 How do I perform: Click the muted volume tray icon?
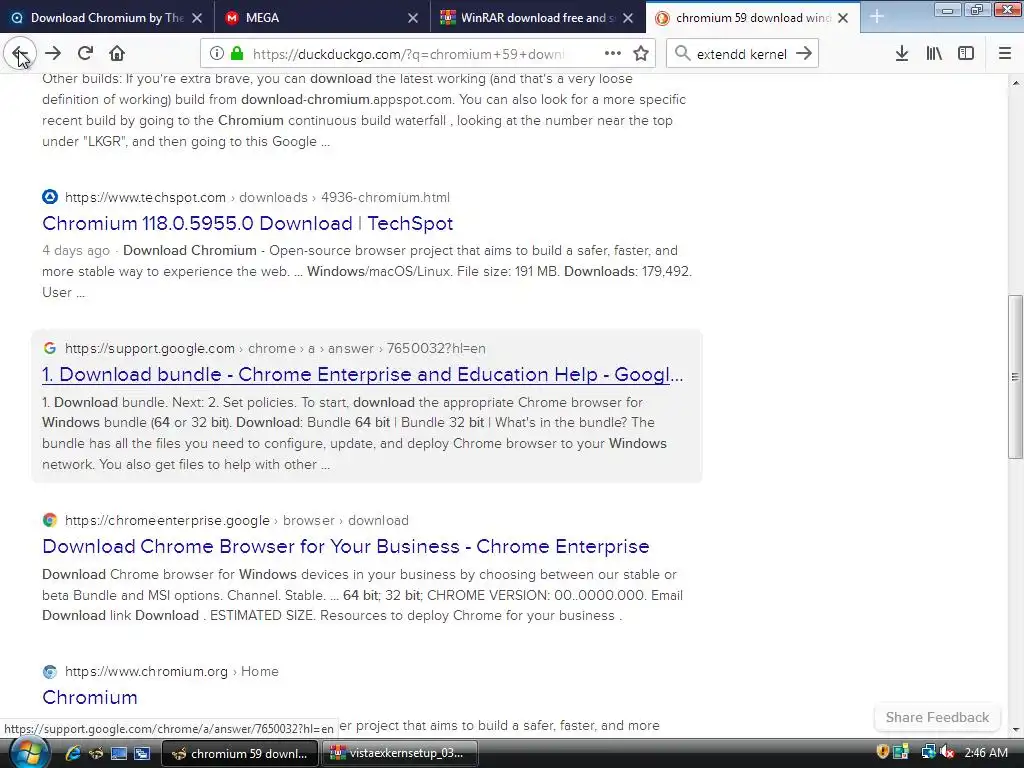coord(947,752)
